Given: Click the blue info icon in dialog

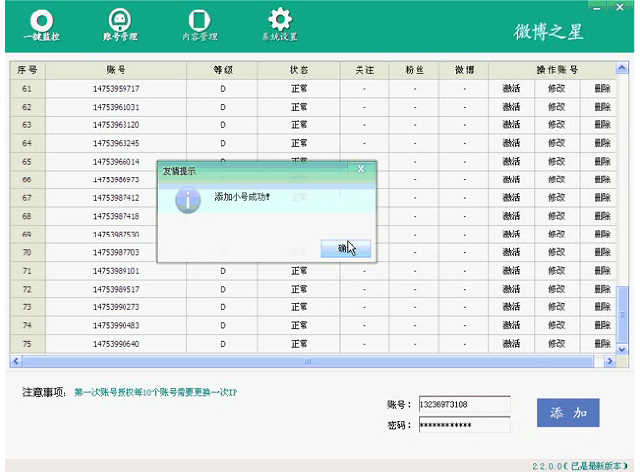Looking at the screenshot, I should tap(188, 200).
